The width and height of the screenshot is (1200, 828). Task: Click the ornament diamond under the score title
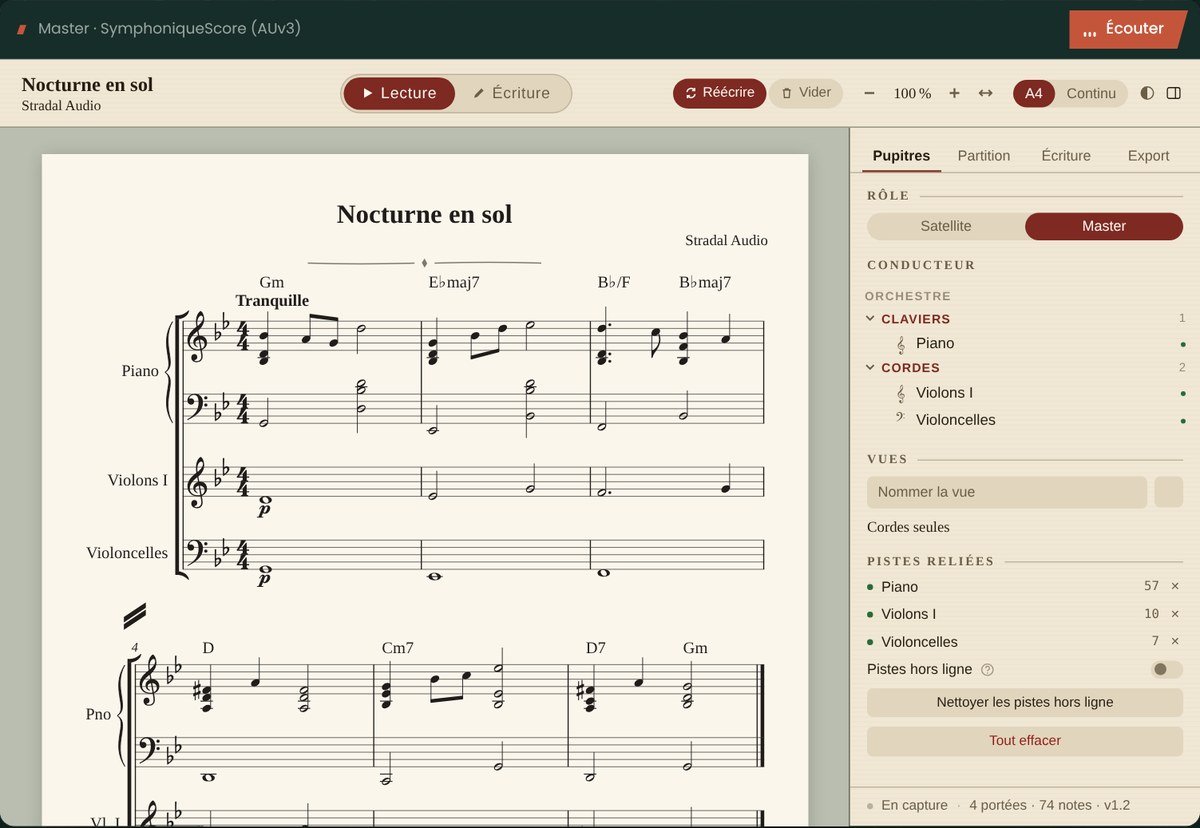pyautogui.click(x=424, y=263)
